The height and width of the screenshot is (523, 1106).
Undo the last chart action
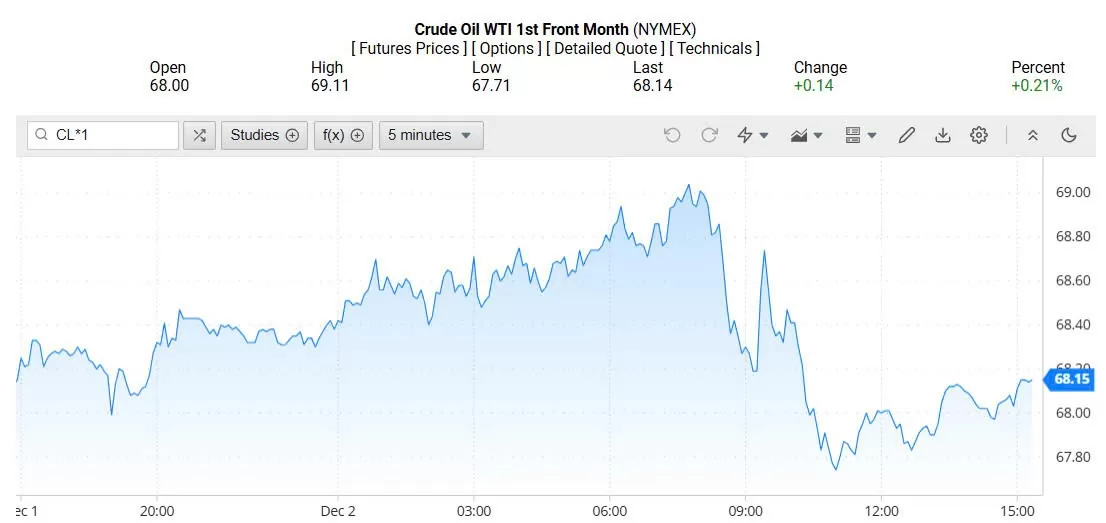pyautogui.click(x=672, y=135)
